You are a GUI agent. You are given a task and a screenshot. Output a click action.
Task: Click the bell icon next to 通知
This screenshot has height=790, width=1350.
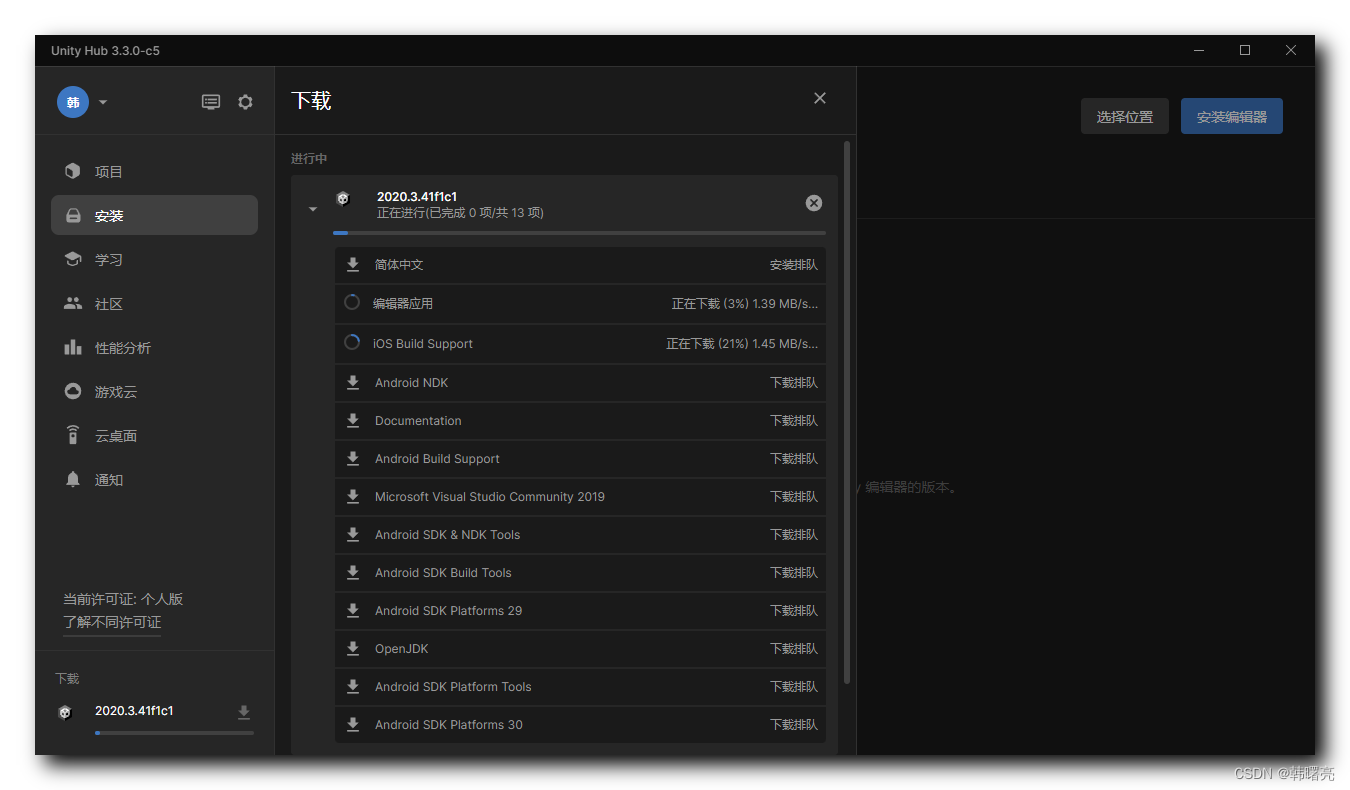pos(72,479)
